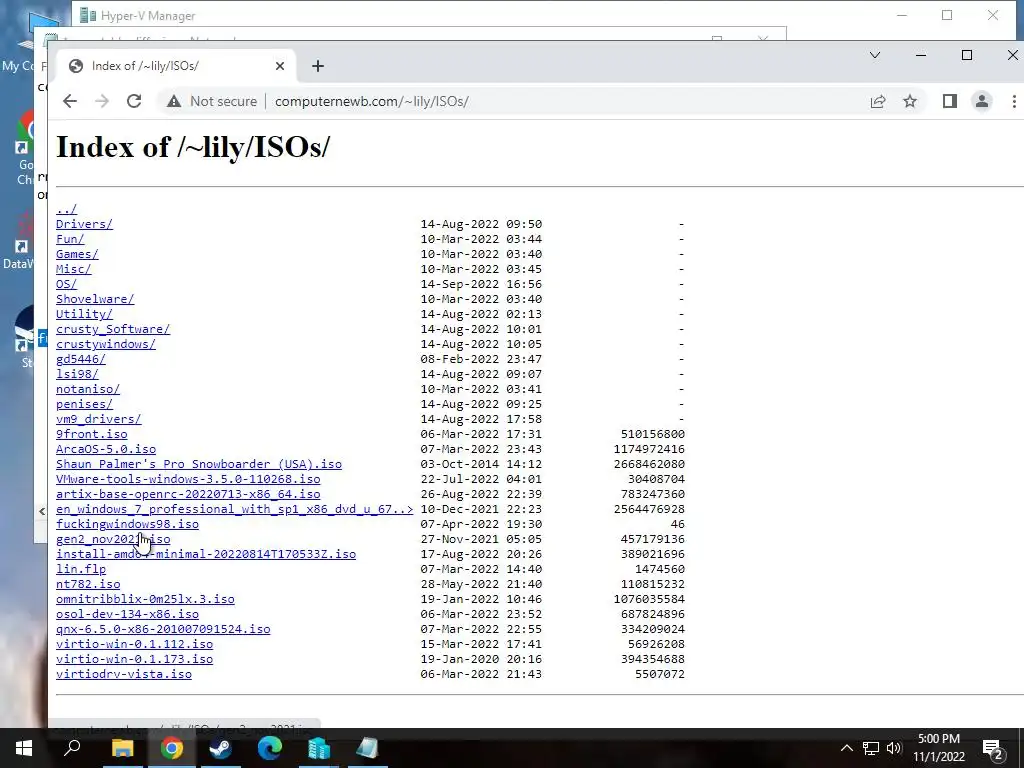Open the notification center icon
Image resolution: width=1024 pixels, height=768 pixels.
tap(993, 748)
